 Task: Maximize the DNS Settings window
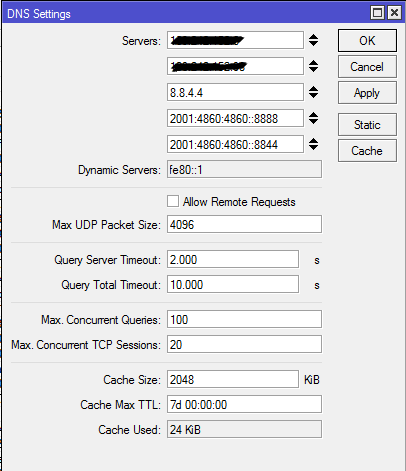click(x=377, y=13)
